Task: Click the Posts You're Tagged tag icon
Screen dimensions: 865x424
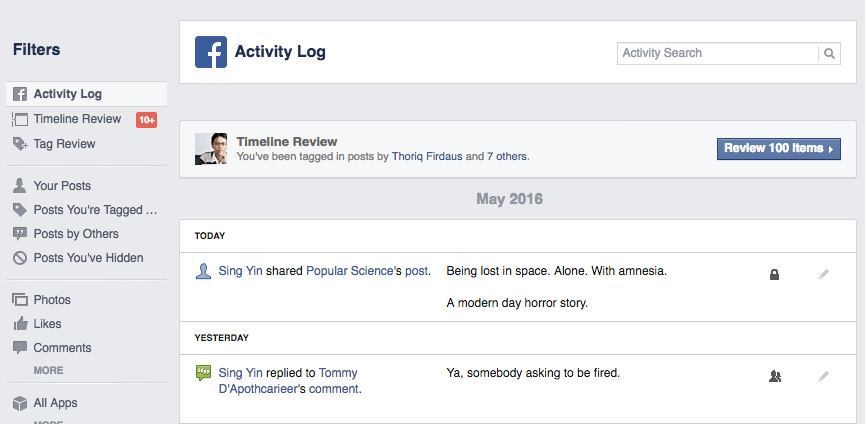Action: [20, 210]
